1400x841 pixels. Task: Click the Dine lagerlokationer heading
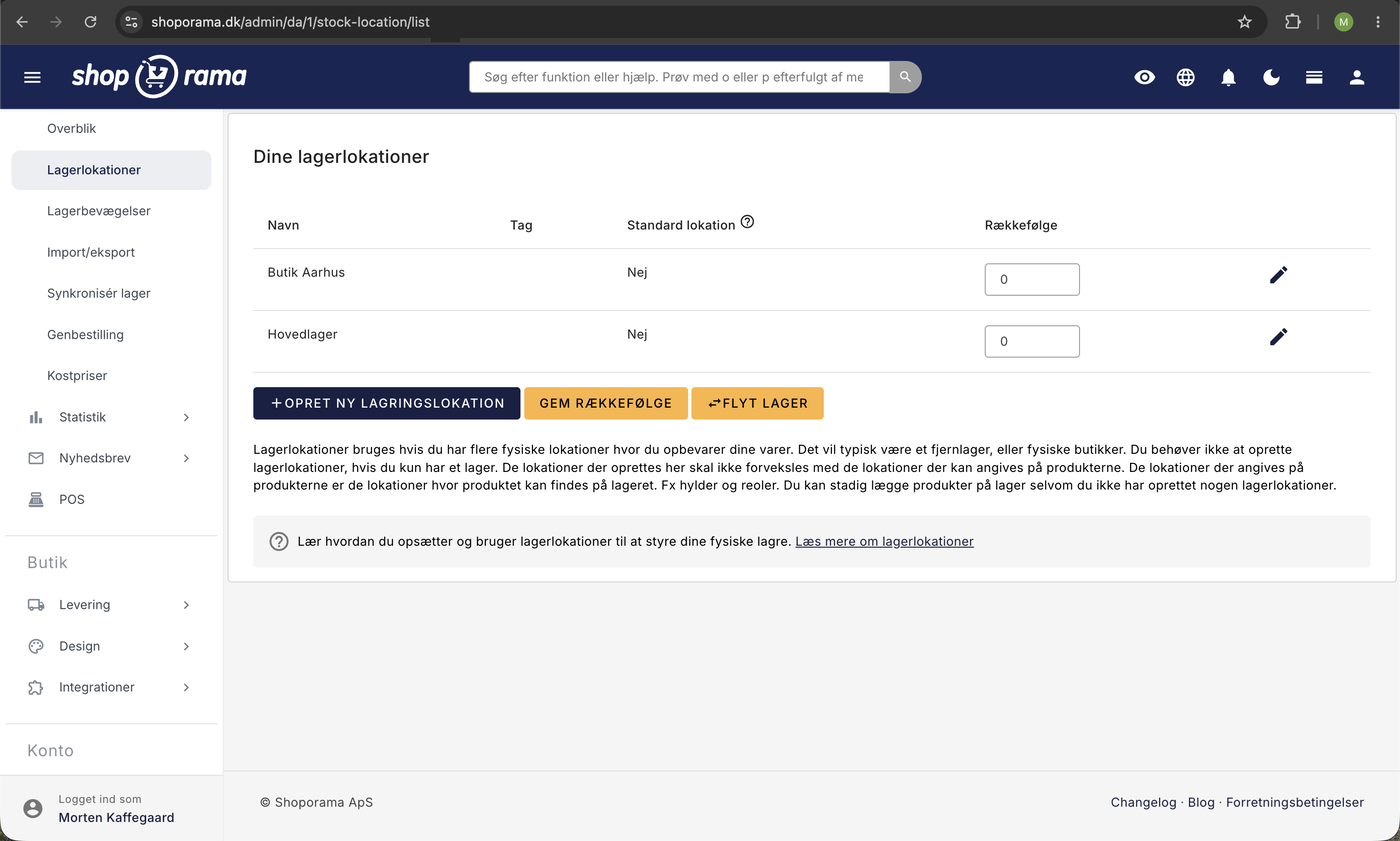tap(341, 157)
